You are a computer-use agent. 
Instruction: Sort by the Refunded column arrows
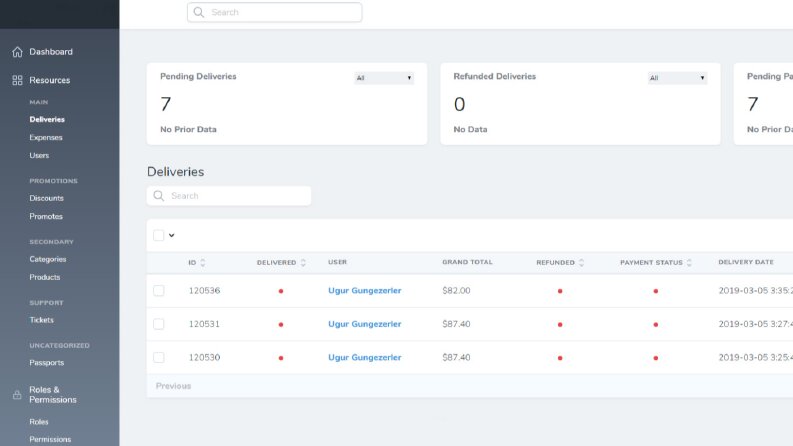[582, 262]
